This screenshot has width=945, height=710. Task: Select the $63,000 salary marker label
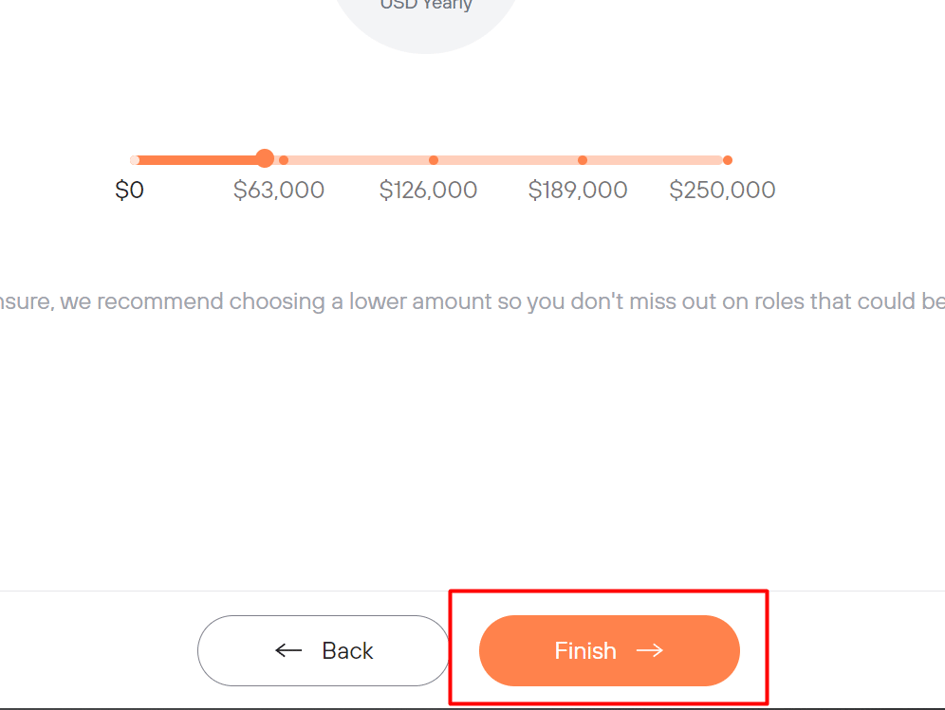click(x=278, y=189)
